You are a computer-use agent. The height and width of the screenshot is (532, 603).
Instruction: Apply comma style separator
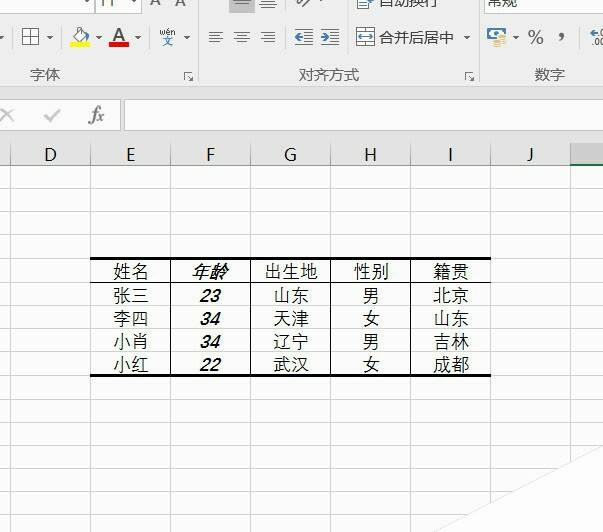(561, 37)
